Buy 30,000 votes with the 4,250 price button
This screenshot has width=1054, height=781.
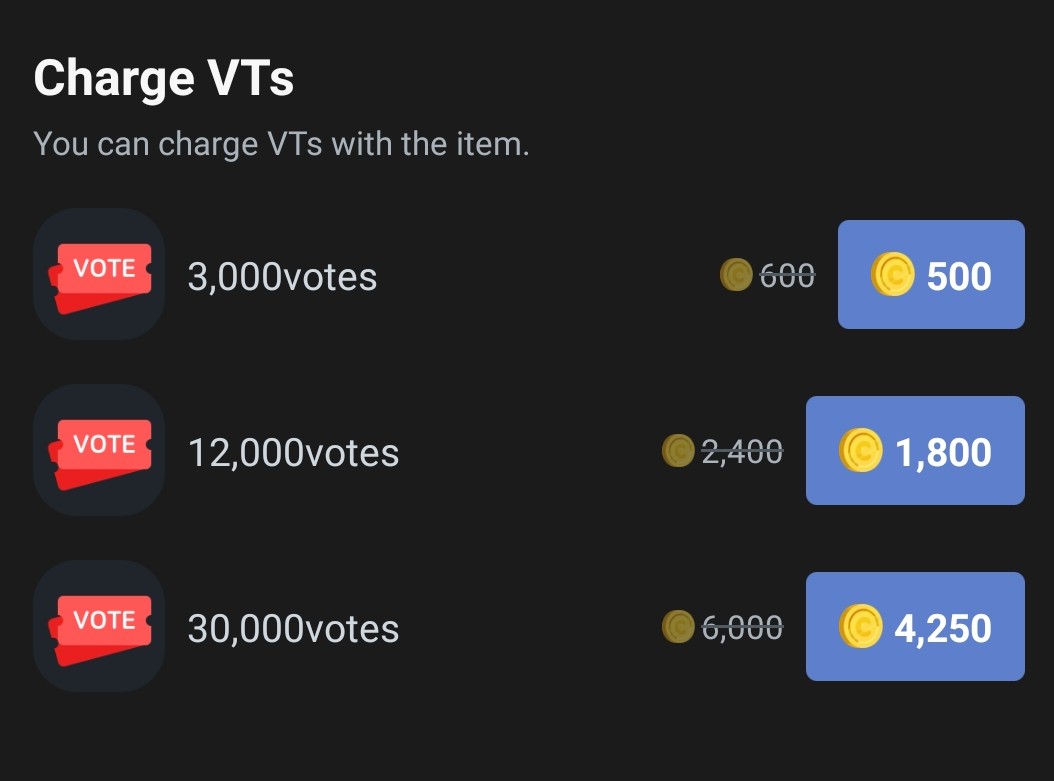click(915, 627)
